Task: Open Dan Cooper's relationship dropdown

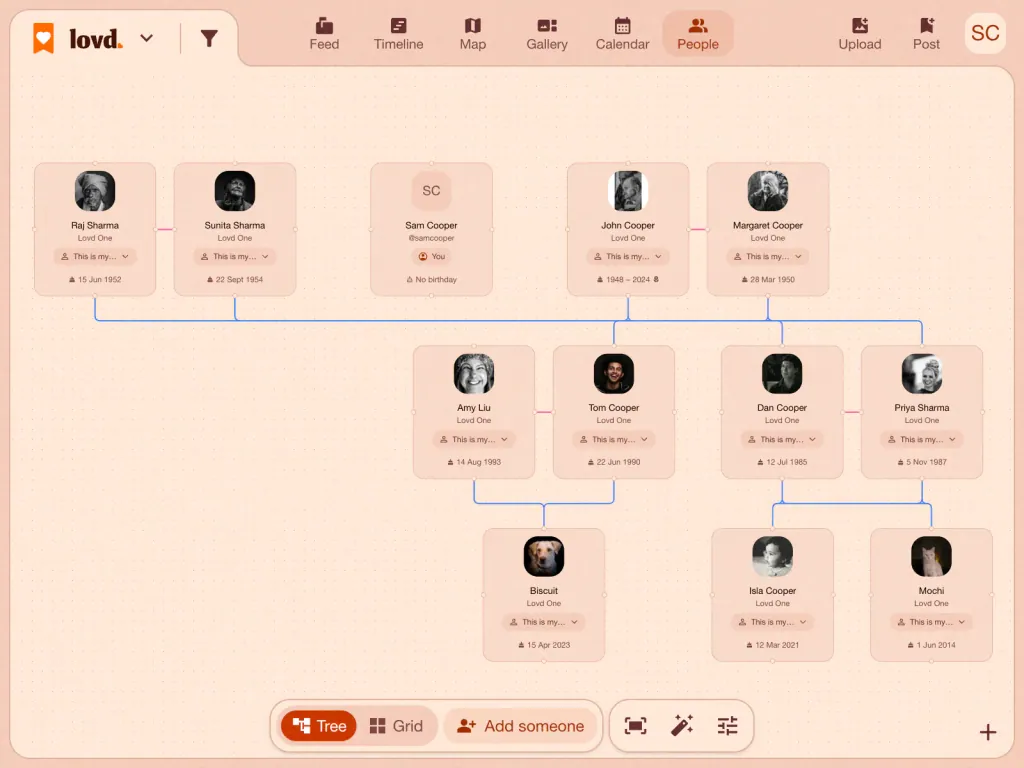Action: pos(782,440)
